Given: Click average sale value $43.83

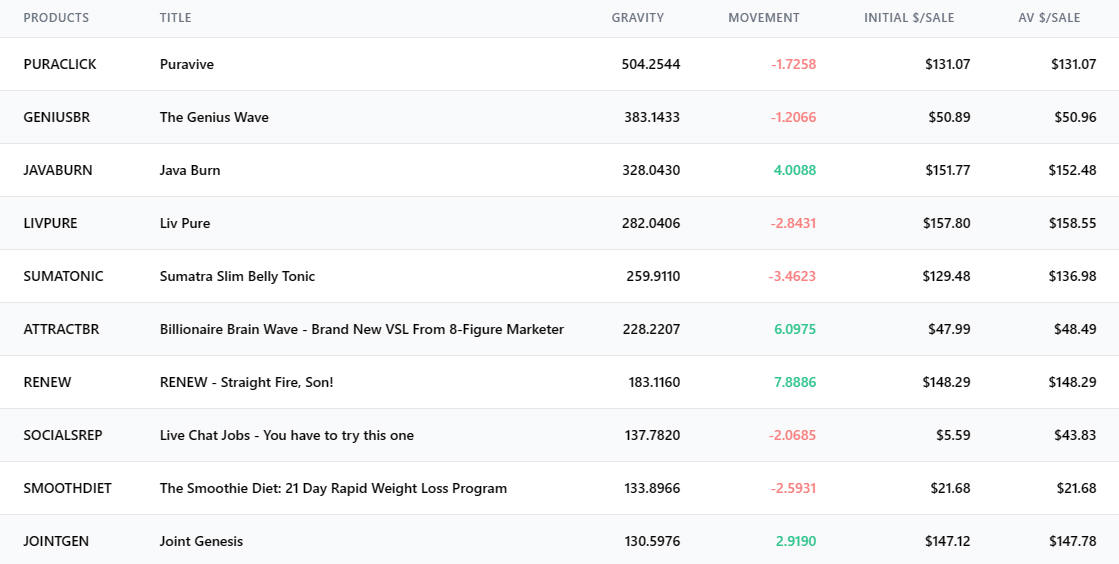Looking at the screenshot, I should 1075,435.
